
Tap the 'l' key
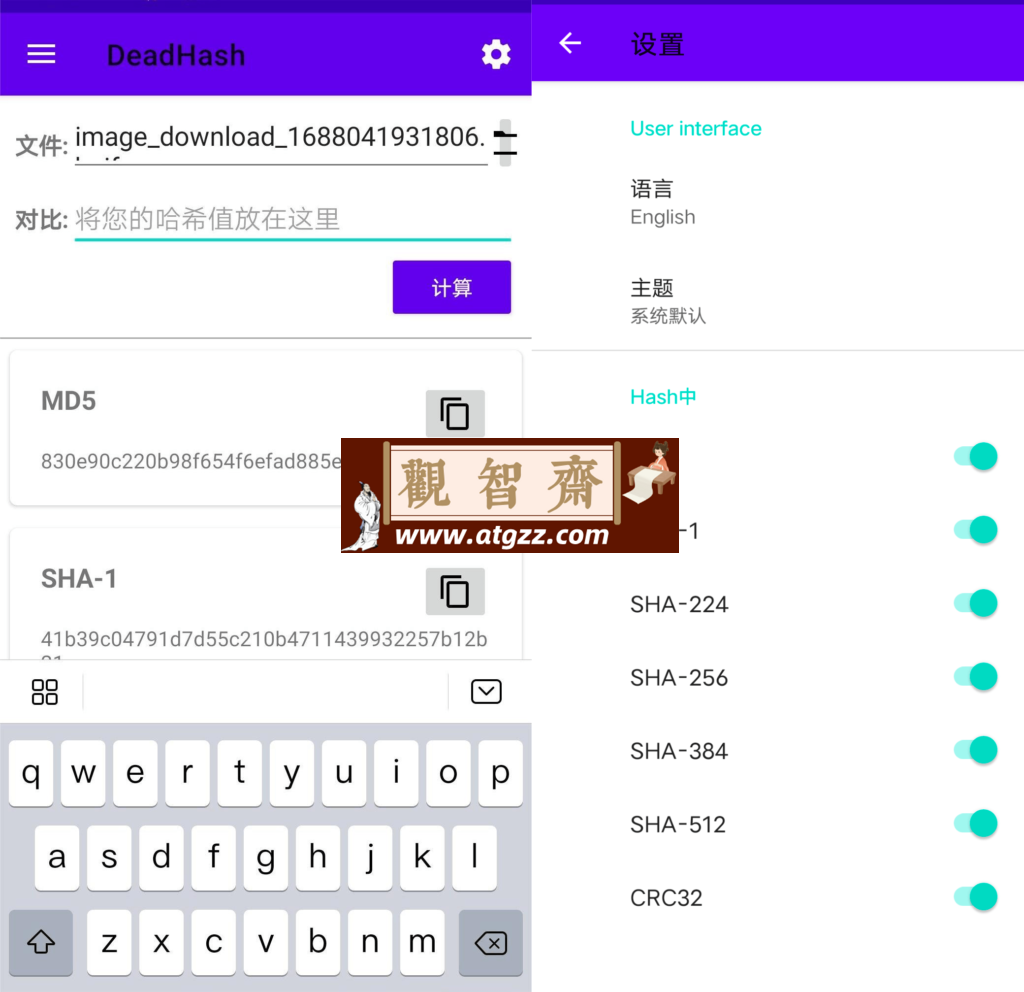click(x=475, y=858)
